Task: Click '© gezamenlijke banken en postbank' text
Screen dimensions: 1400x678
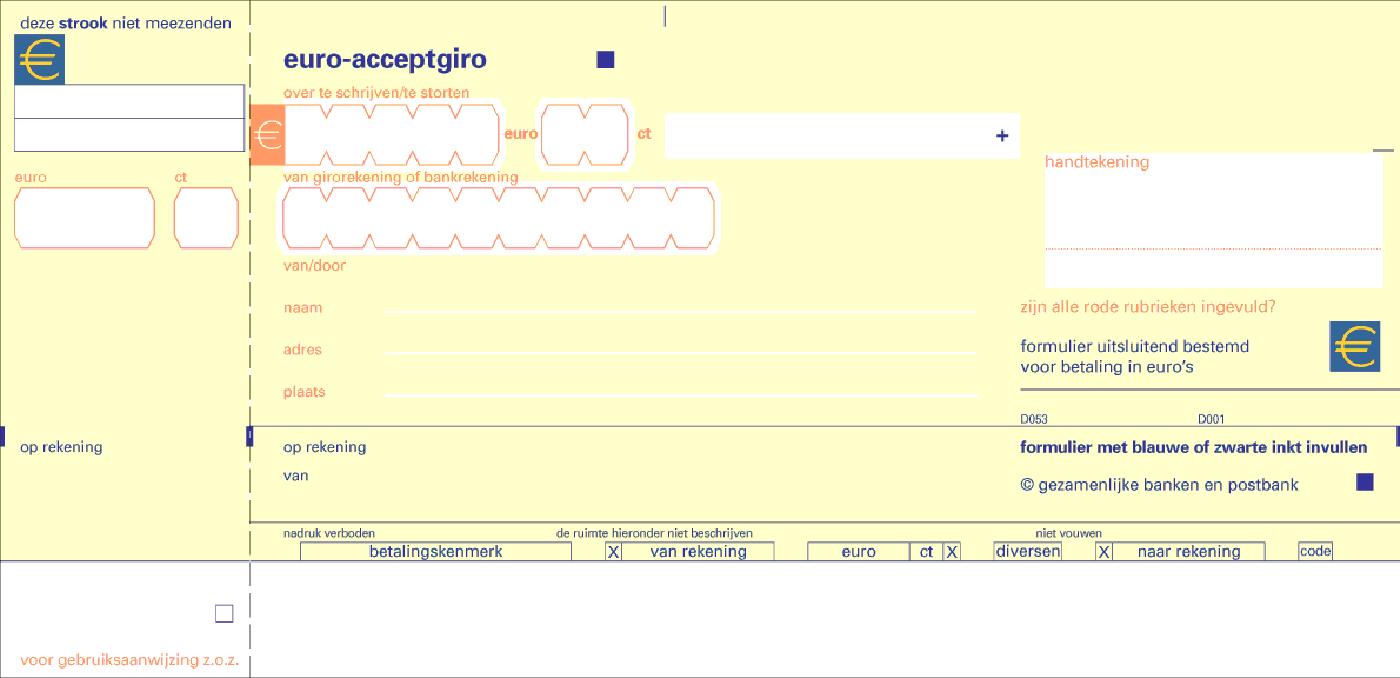Action: (1159, 485)
